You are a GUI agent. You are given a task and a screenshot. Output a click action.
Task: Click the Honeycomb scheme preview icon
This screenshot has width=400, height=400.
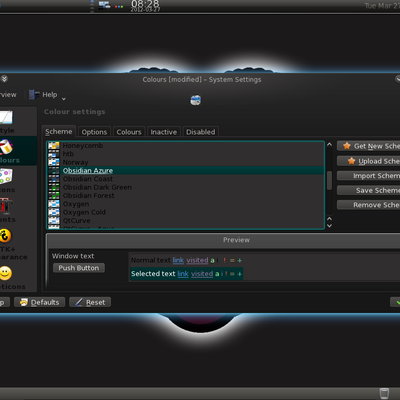(54, 146)
